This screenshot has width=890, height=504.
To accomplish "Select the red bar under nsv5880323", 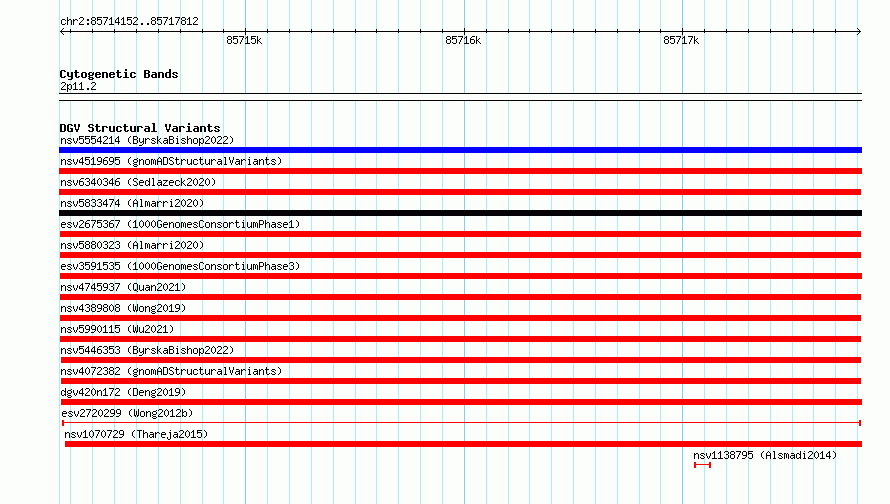I will pyautogui.click(x=460, y=255).
